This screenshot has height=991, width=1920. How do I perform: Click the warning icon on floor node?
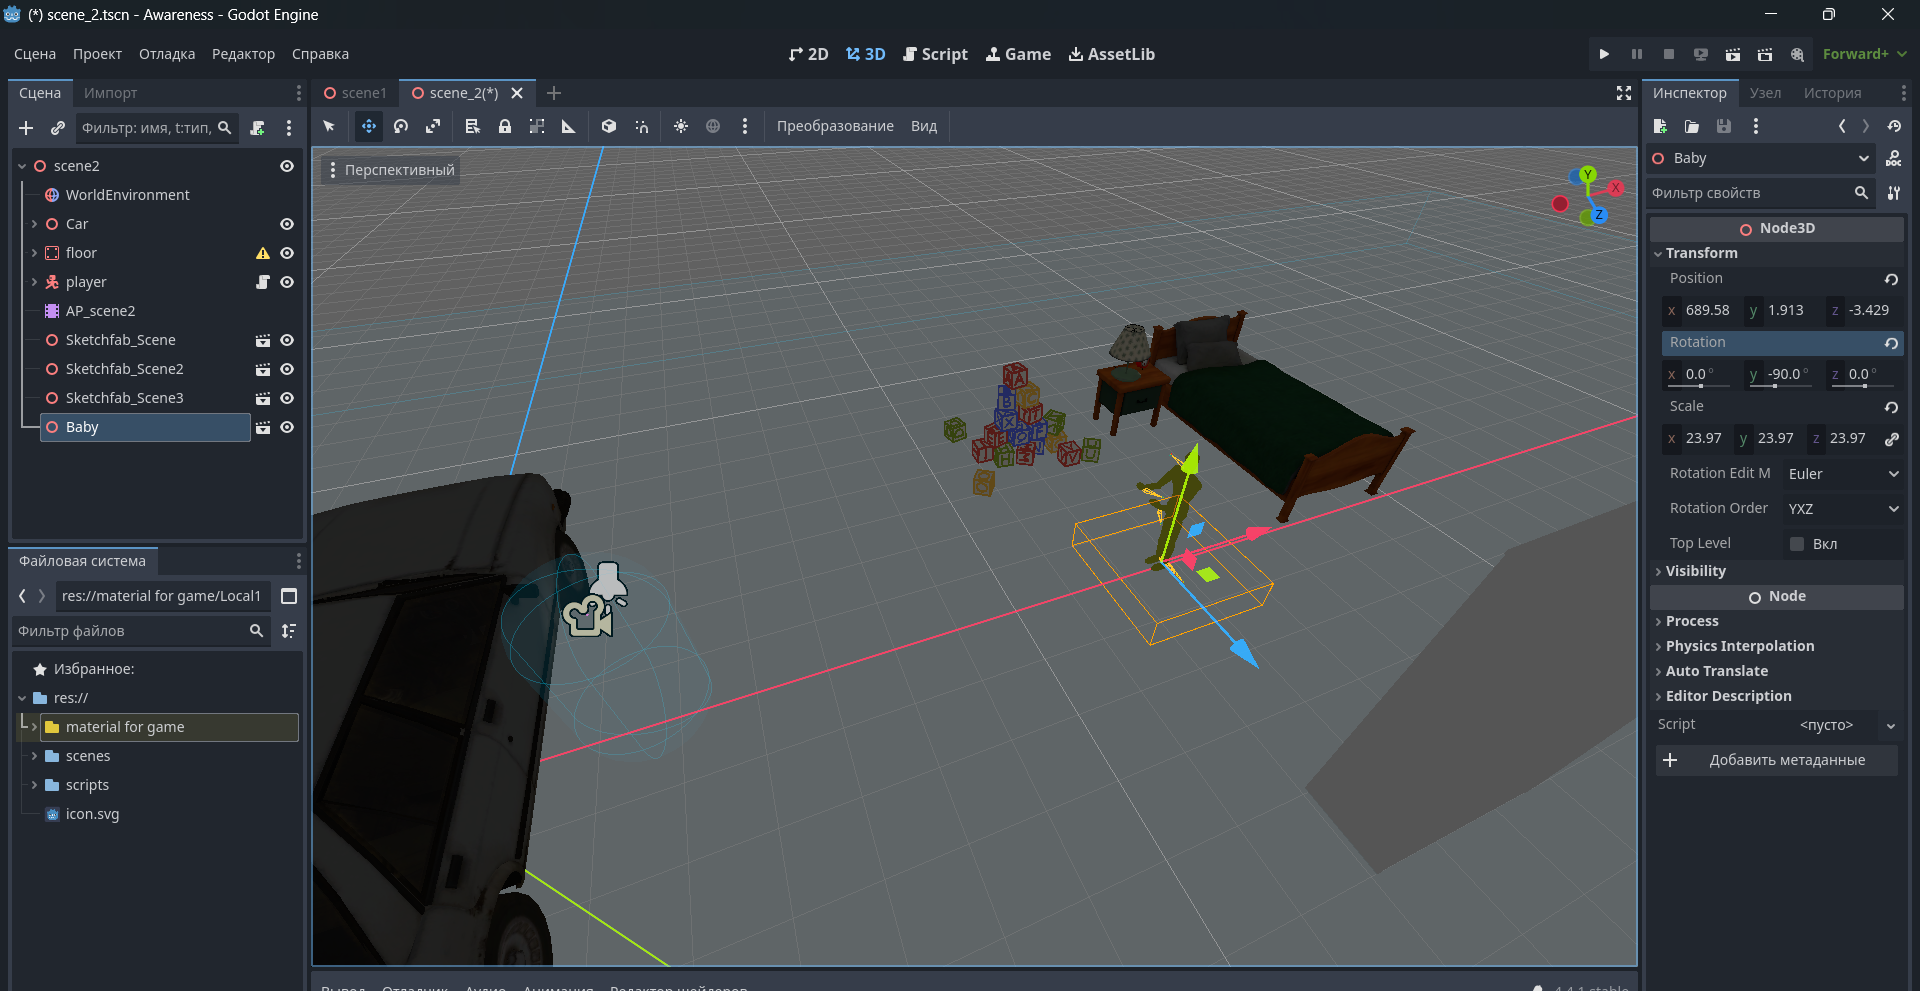coord(263,253)
